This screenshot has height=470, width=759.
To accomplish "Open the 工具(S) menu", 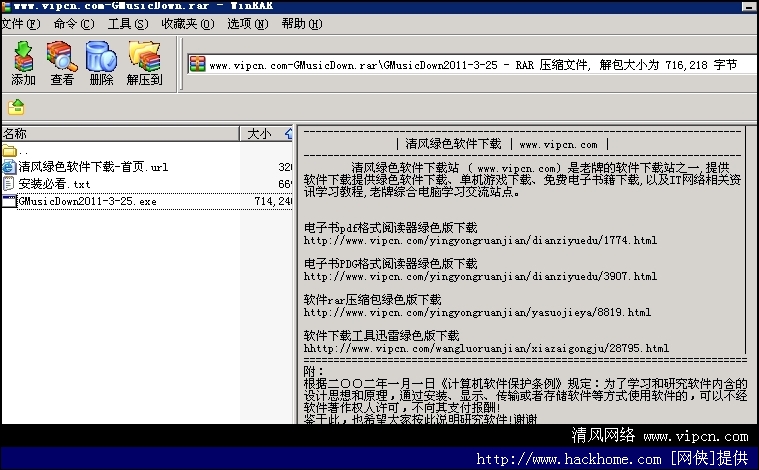I will point(128,24).
